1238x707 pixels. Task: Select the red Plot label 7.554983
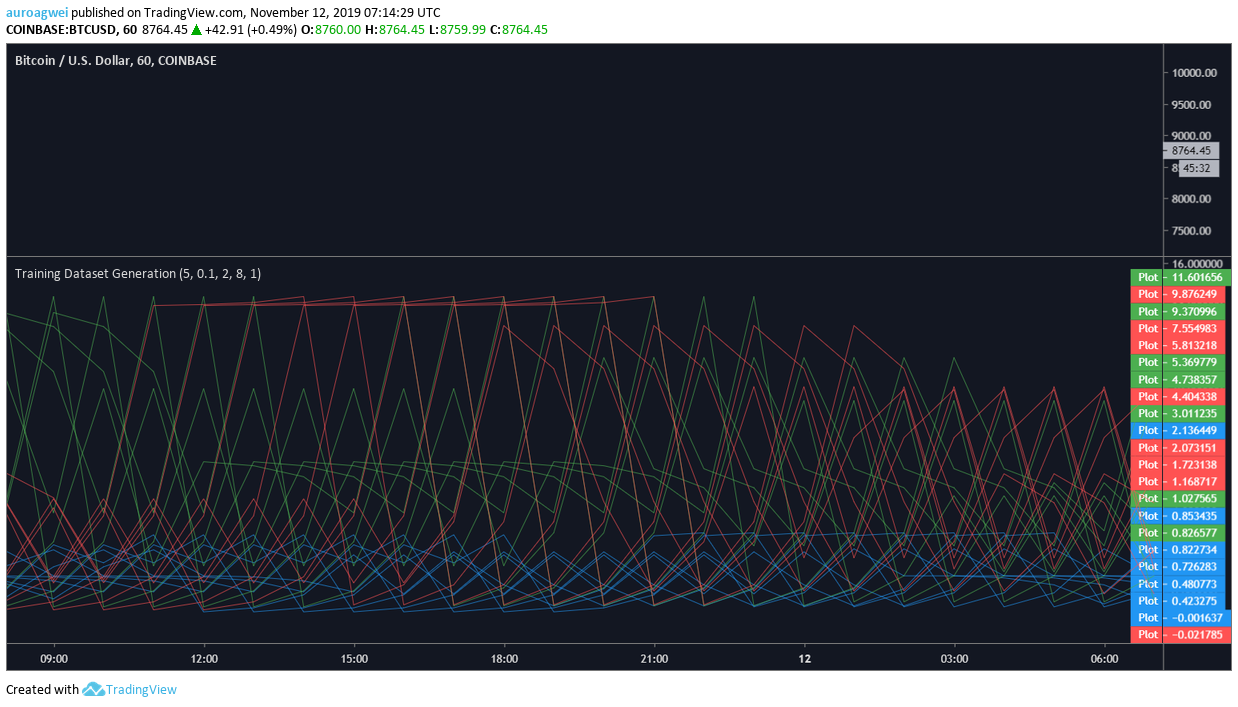[1177, 328]
